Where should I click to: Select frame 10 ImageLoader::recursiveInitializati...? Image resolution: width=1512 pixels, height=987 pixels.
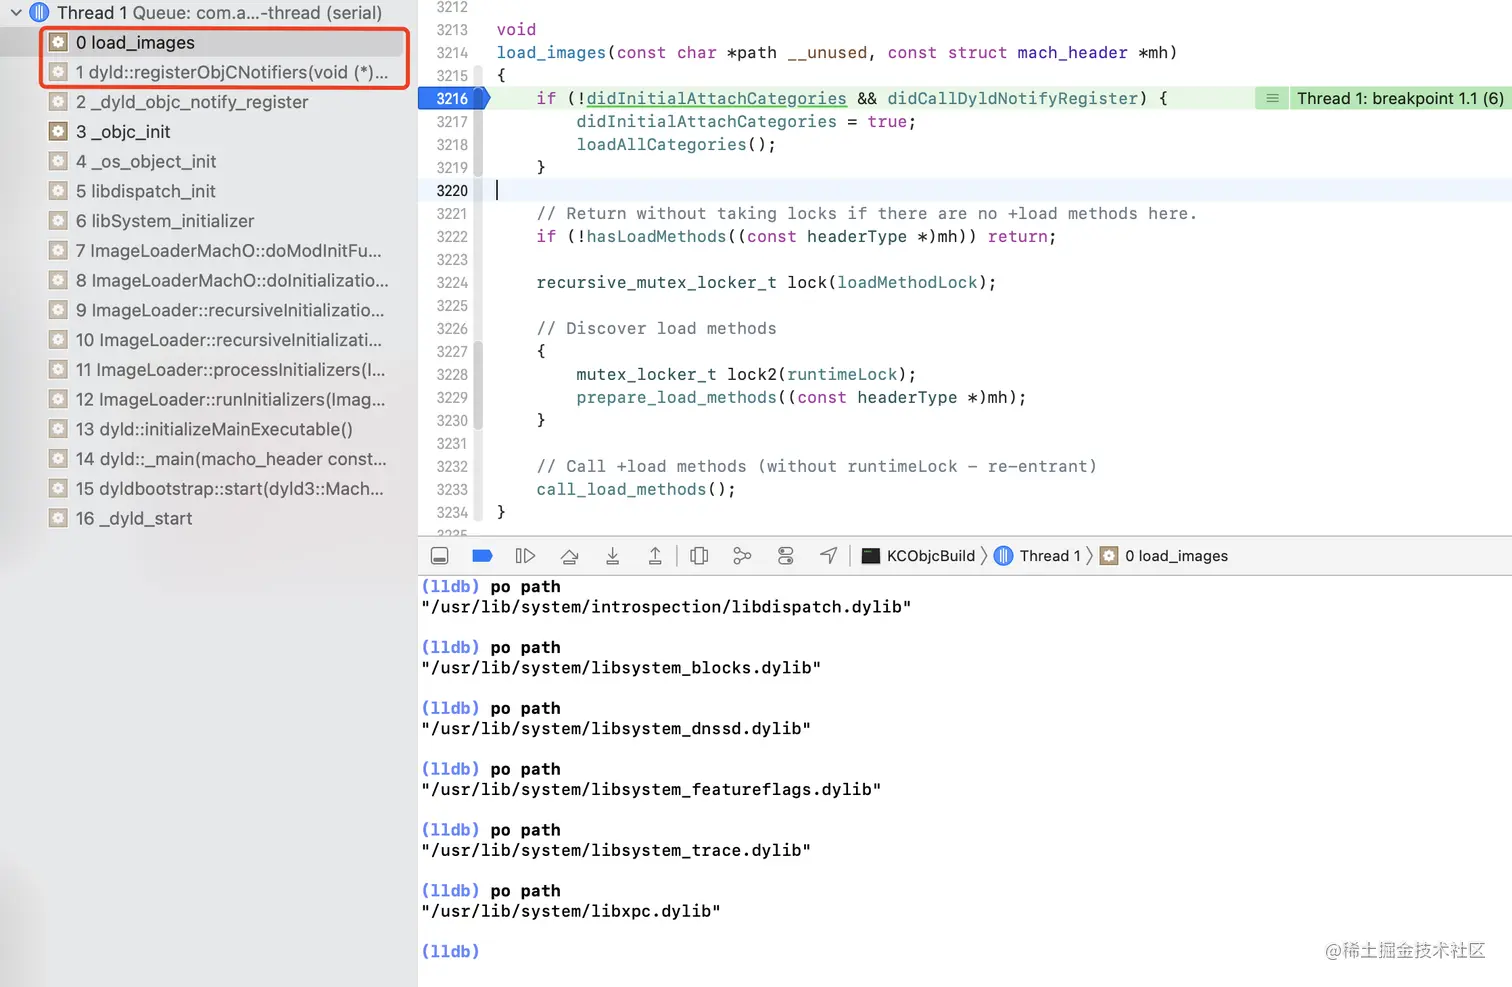208,340
